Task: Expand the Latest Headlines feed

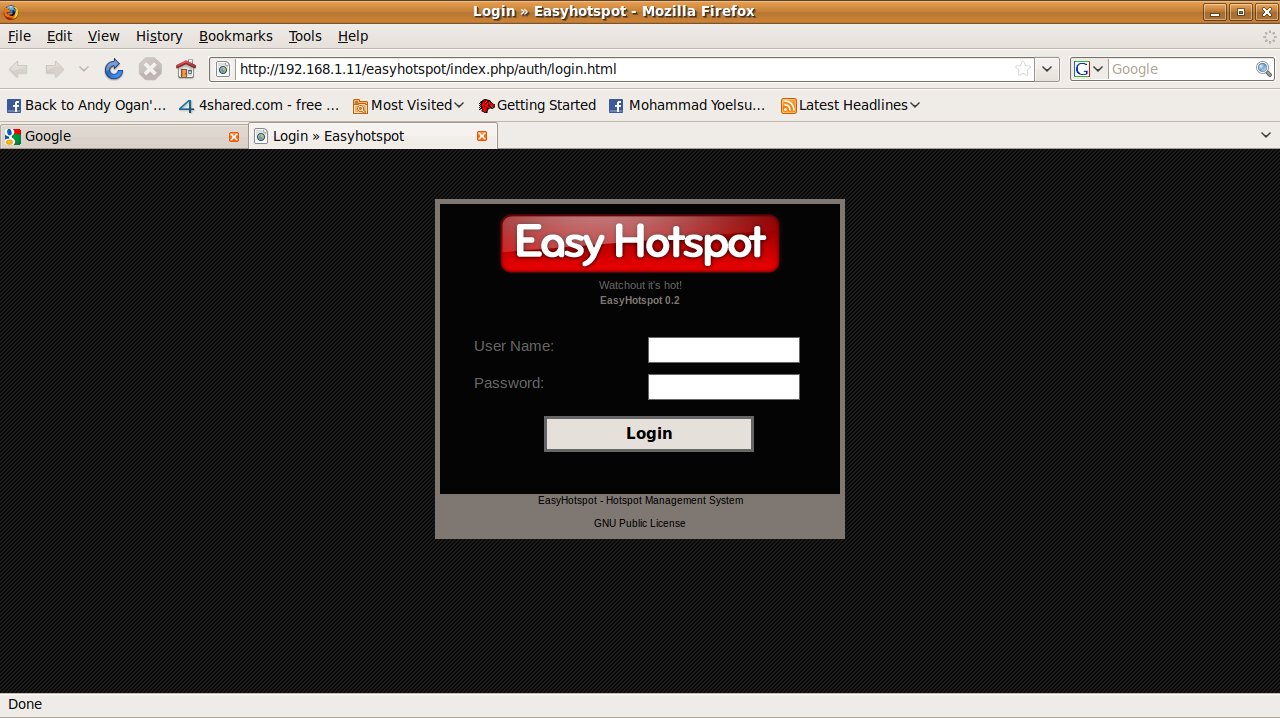Action: 850,105
